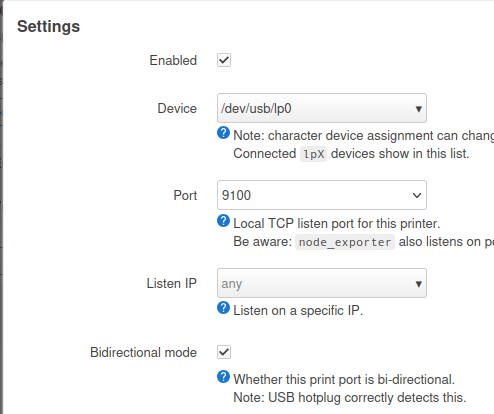Click inside the Port 9100 input field

pyautogui.click(x=313, y=195)
